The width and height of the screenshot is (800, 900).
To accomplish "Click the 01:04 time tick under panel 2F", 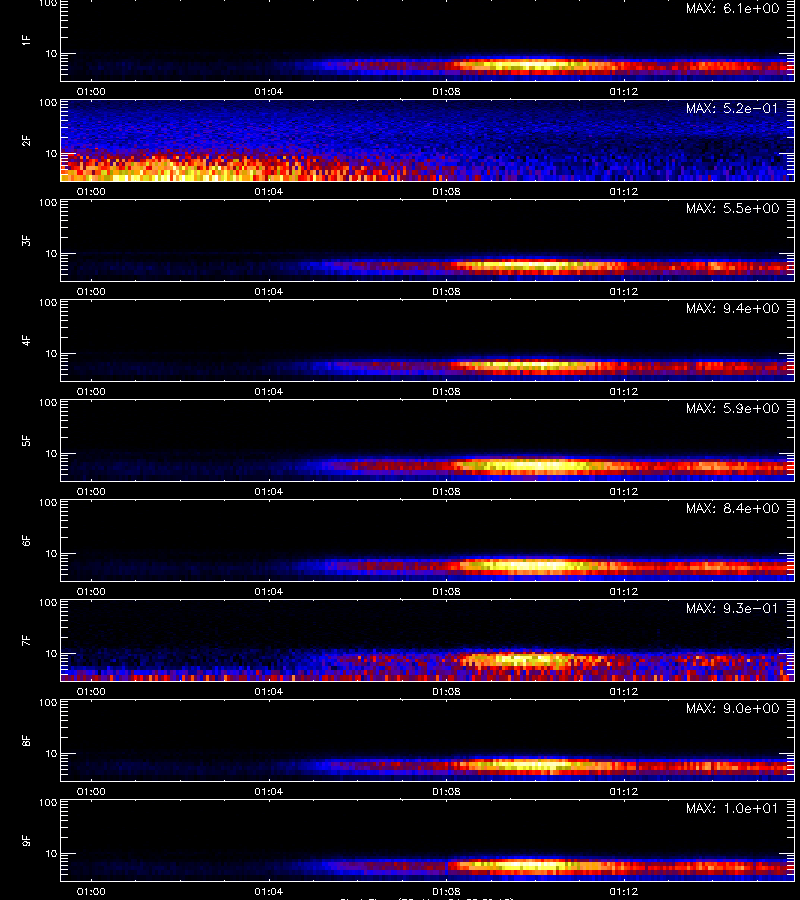I will 269,191.
